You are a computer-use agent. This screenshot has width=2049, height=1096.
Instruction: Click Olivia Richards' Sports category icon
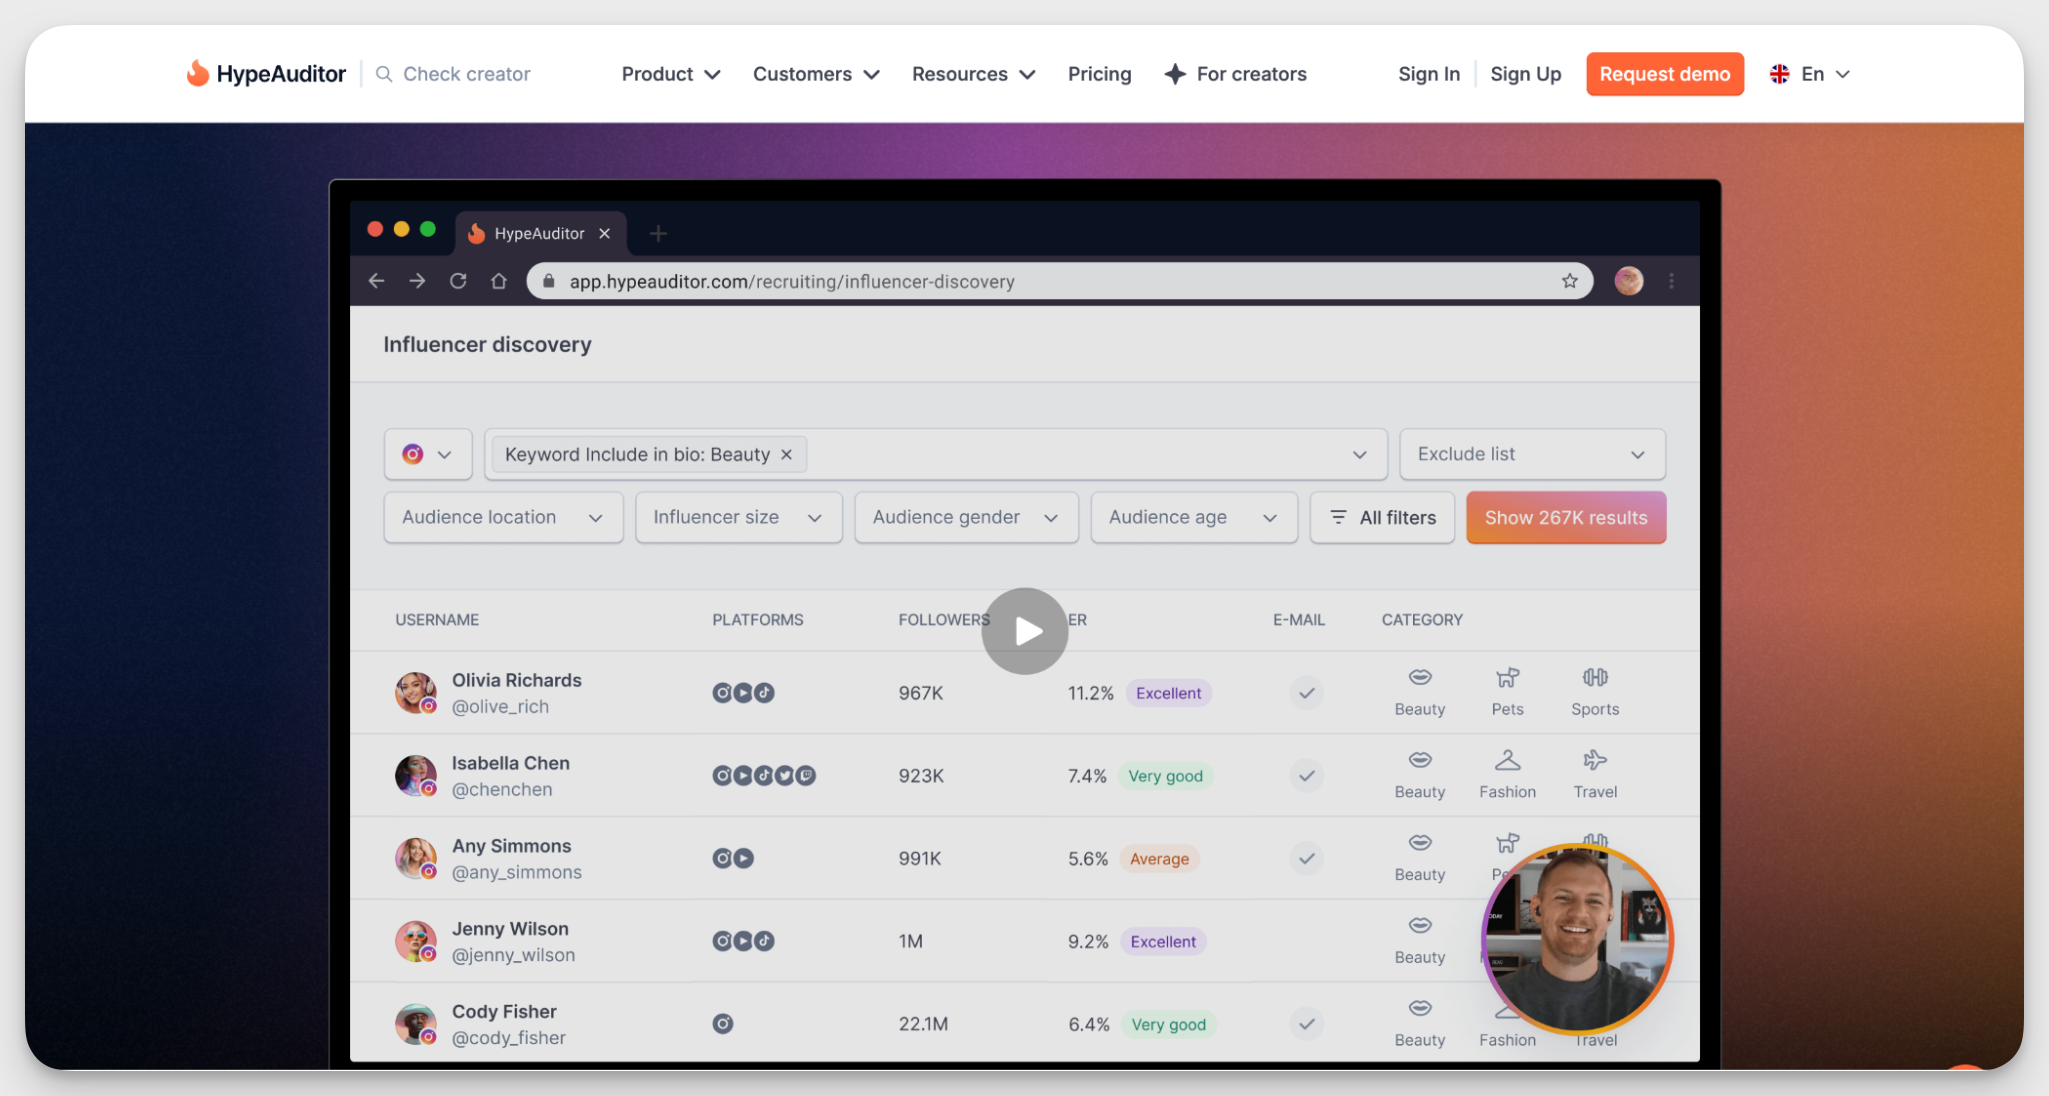point(1595,677)
